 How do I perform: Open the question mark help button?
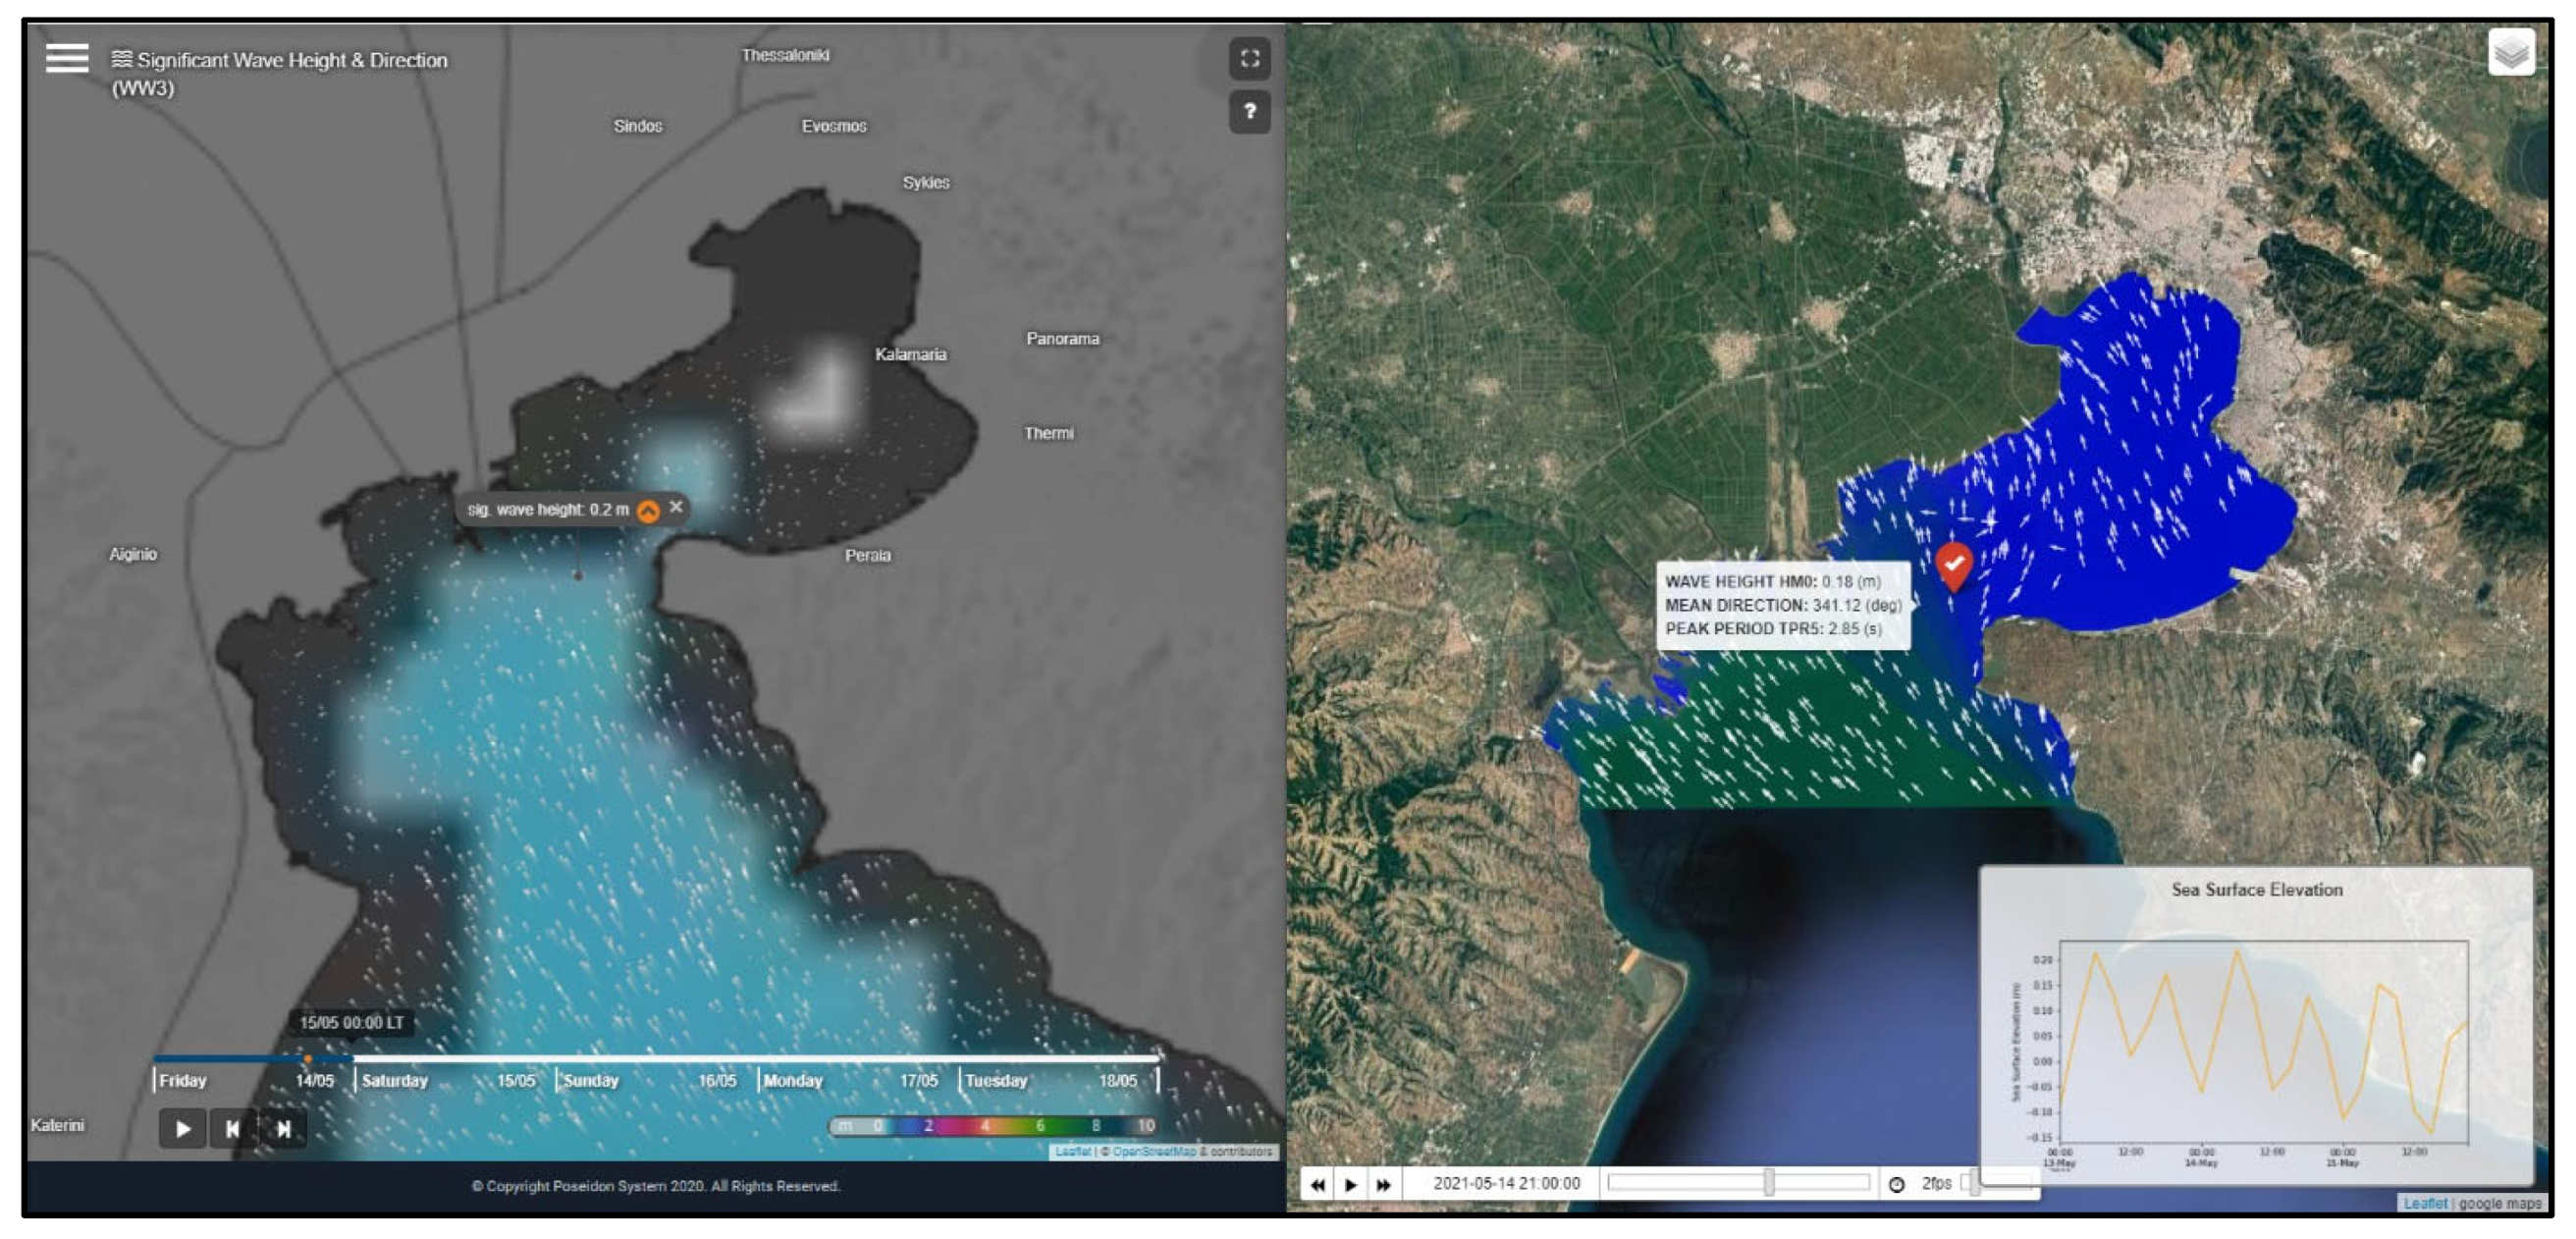(1249, 111)
